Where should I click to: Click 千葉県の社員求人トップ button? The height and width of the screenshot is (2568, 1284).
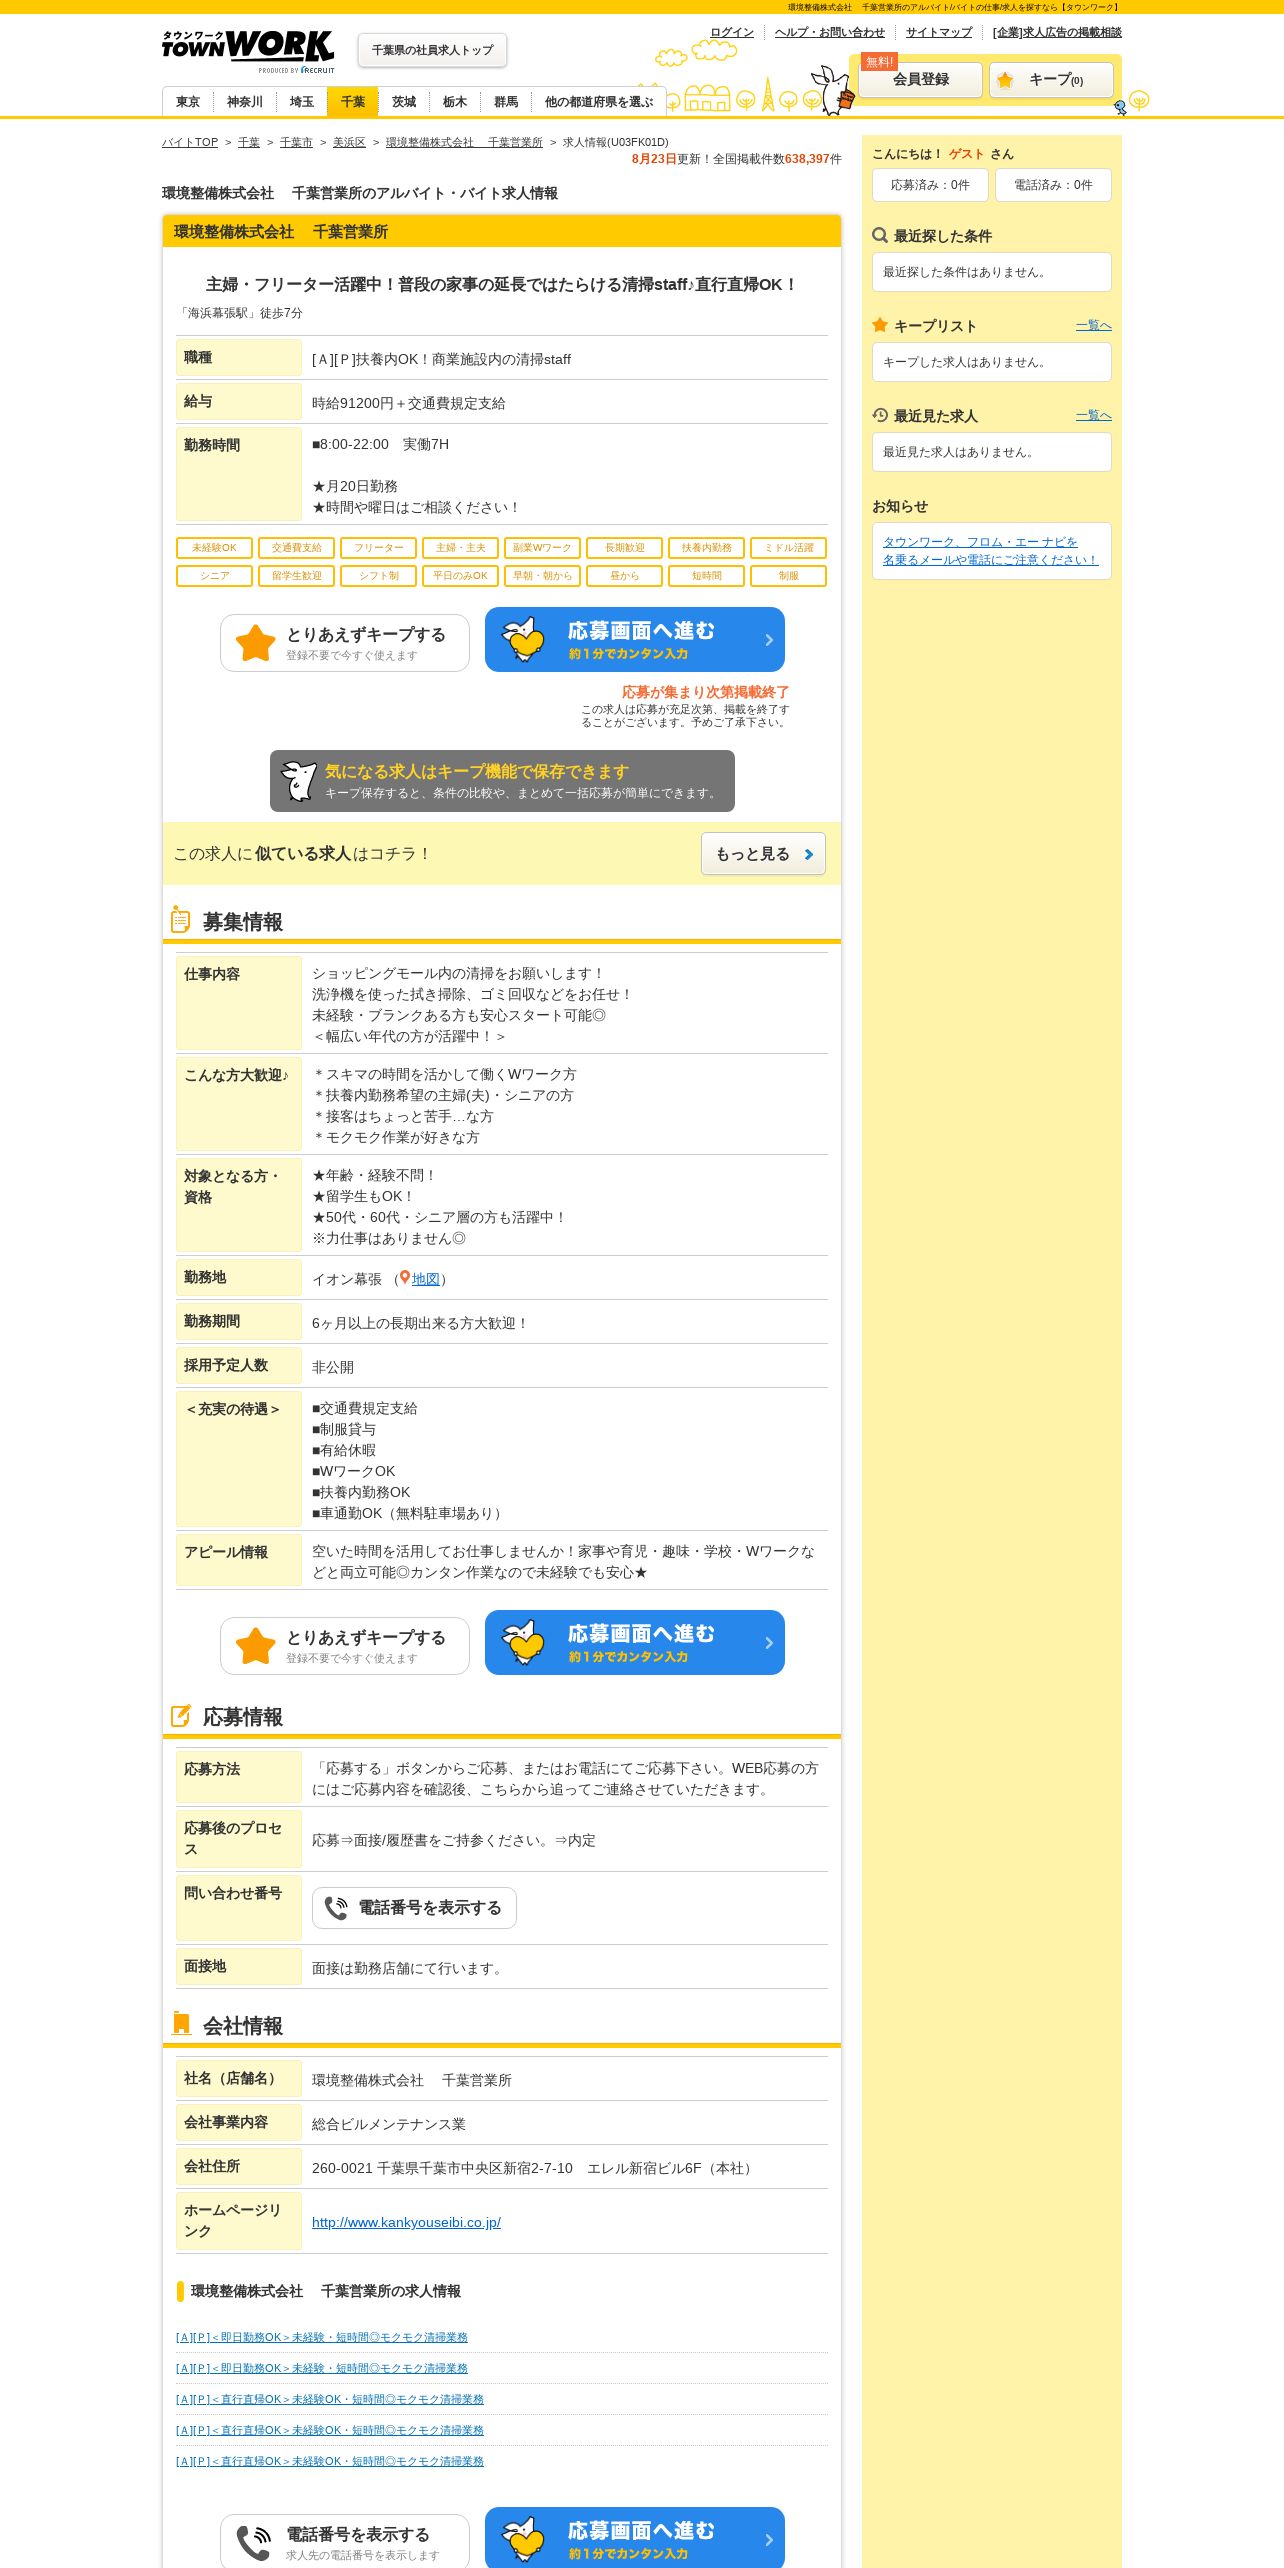pyautogui.click(x=432, y=50)
